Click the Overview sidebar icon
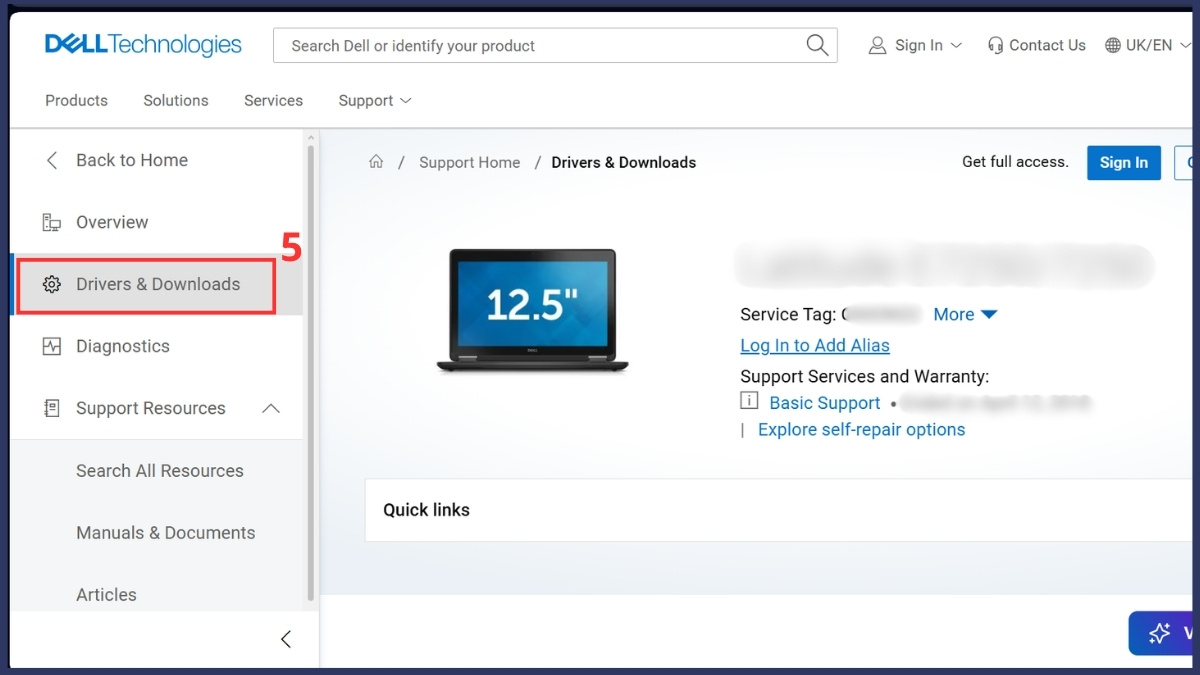Screen dimensions: 1200x675 (52, 222)
